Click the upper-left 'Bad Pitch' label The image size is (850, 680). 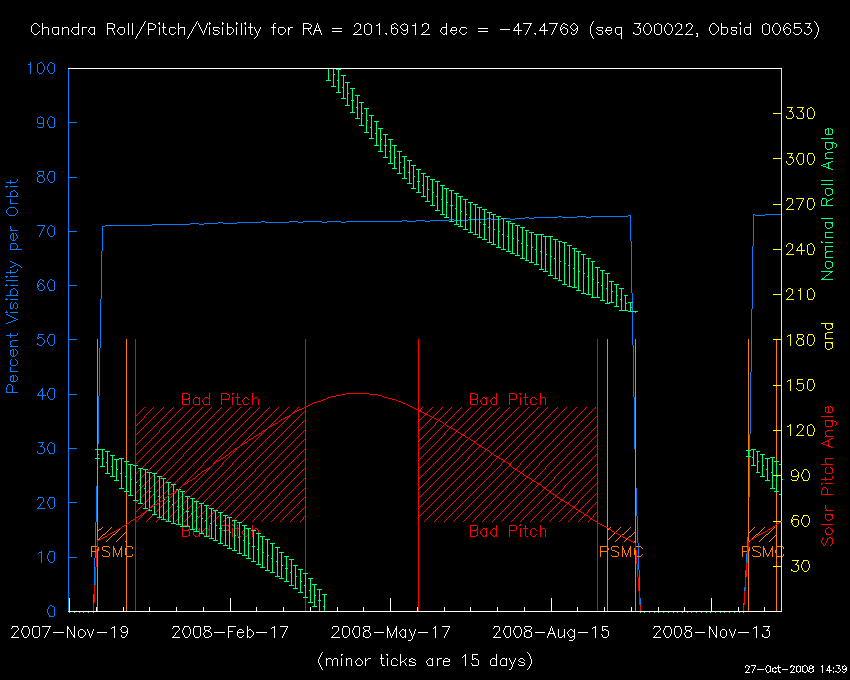click(220, 400)
